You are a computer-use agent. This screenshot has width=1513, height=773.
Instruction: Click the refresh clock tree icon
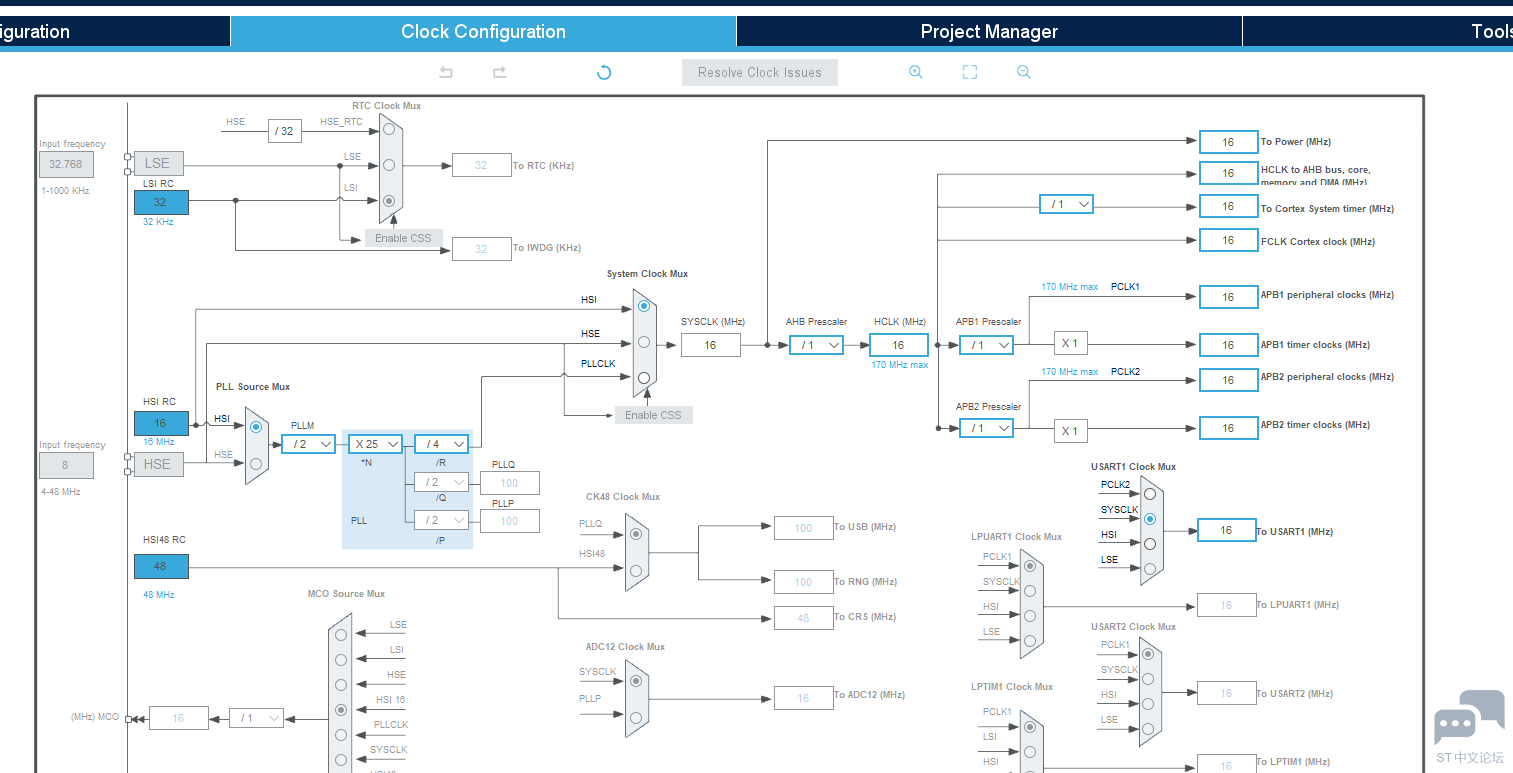[604, 72]
